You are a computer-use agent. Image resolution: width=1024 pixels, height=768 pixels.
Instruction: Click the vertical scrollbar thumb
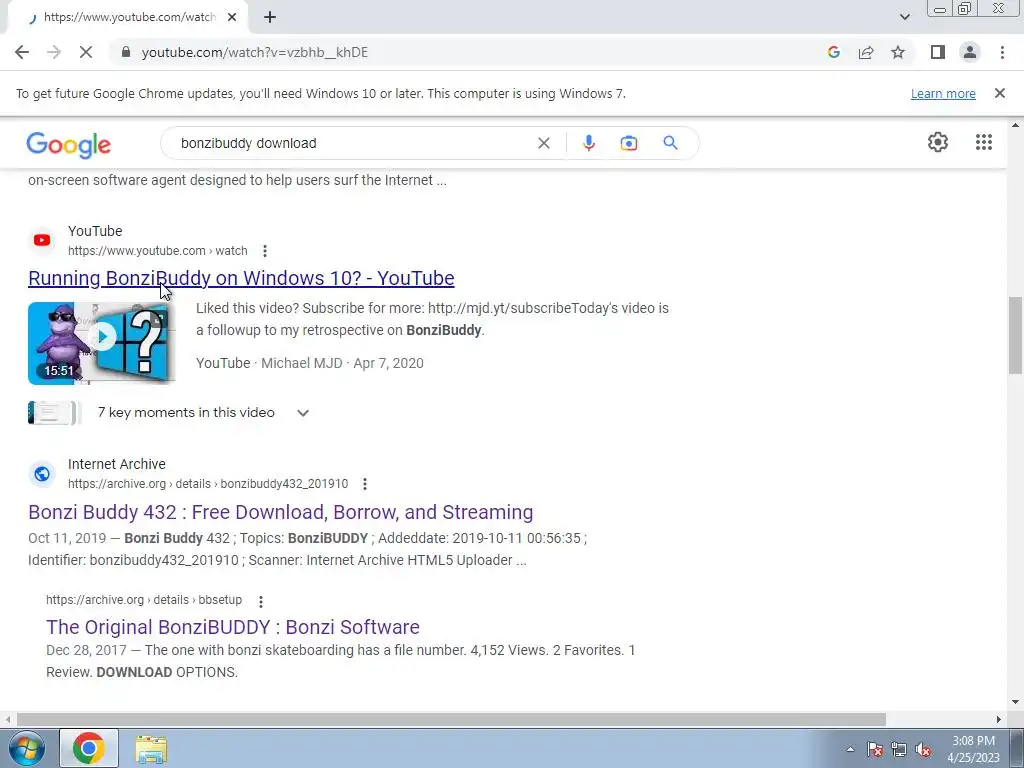(x=1016, y=335)
